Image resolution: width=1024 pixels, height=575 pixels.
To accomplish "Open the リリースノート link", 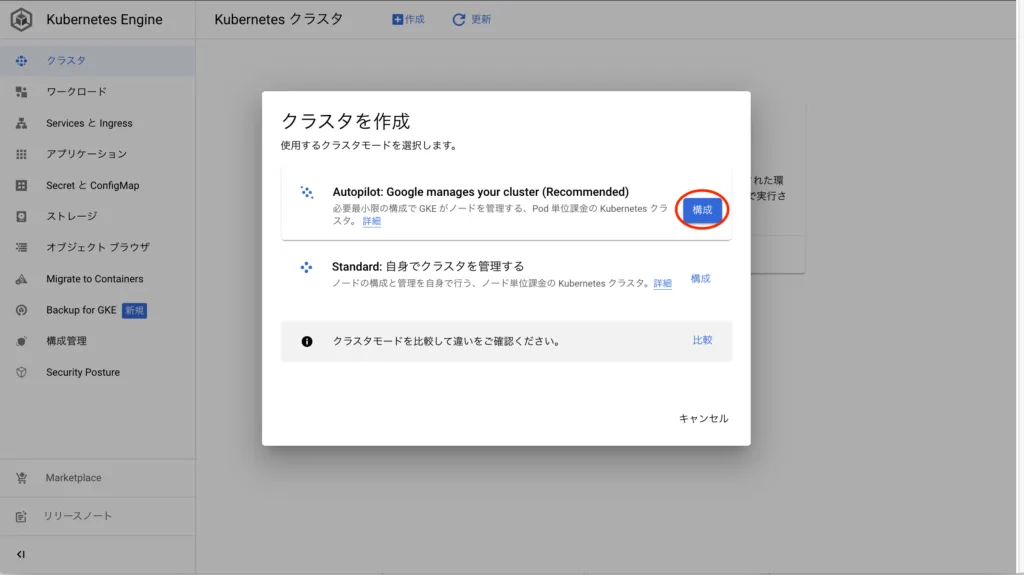I will 97,516.
